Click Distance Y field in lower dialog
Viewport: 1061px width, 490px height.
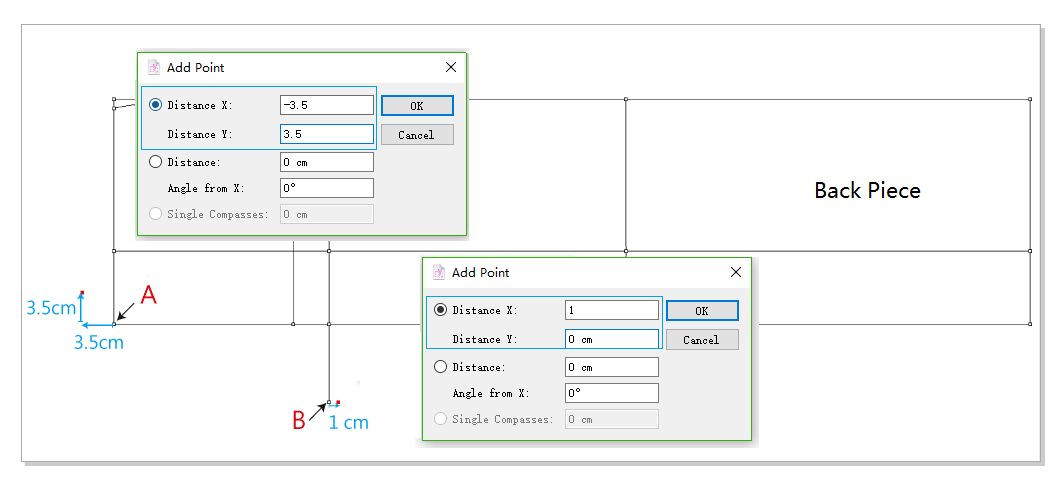click(612, 339)
